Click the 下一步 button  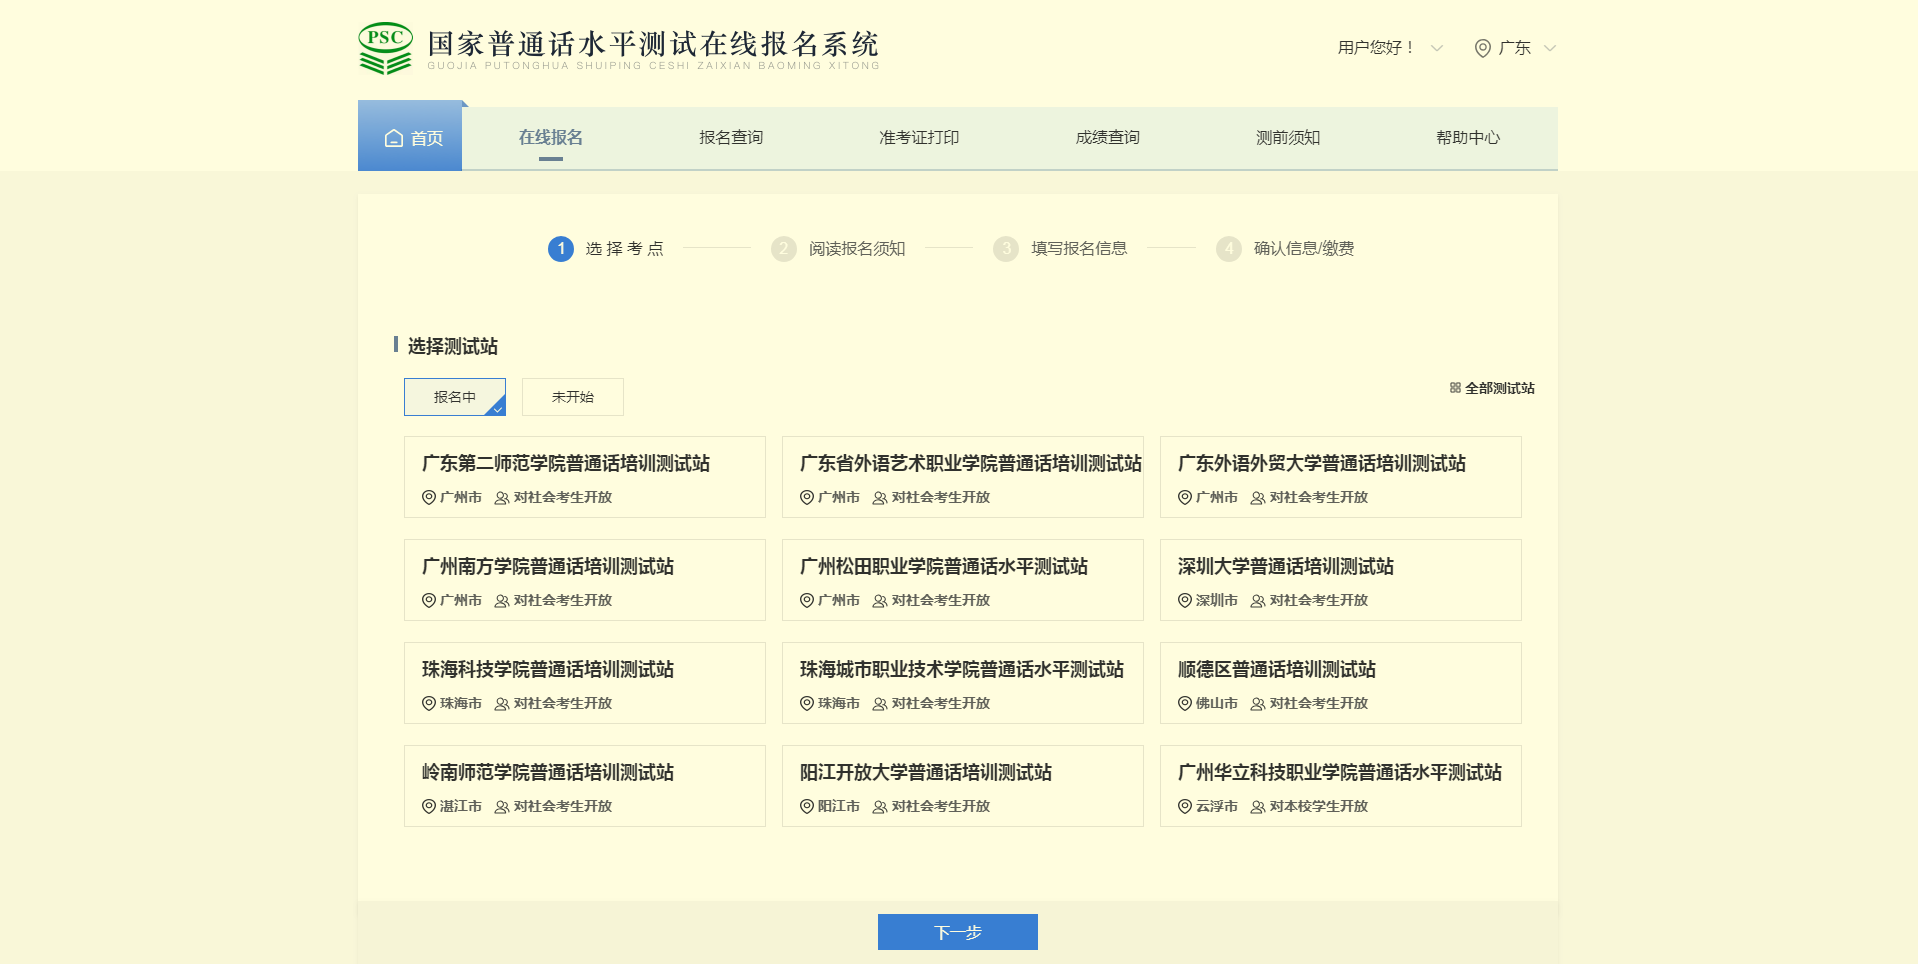[957, 932]
